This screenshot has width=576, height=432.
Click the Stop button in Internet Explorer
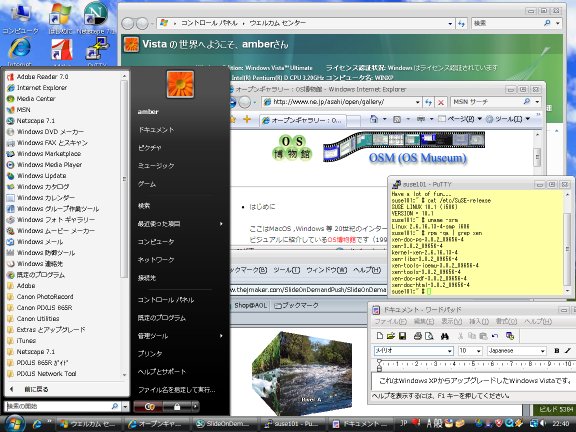click(x=441, y=102)
